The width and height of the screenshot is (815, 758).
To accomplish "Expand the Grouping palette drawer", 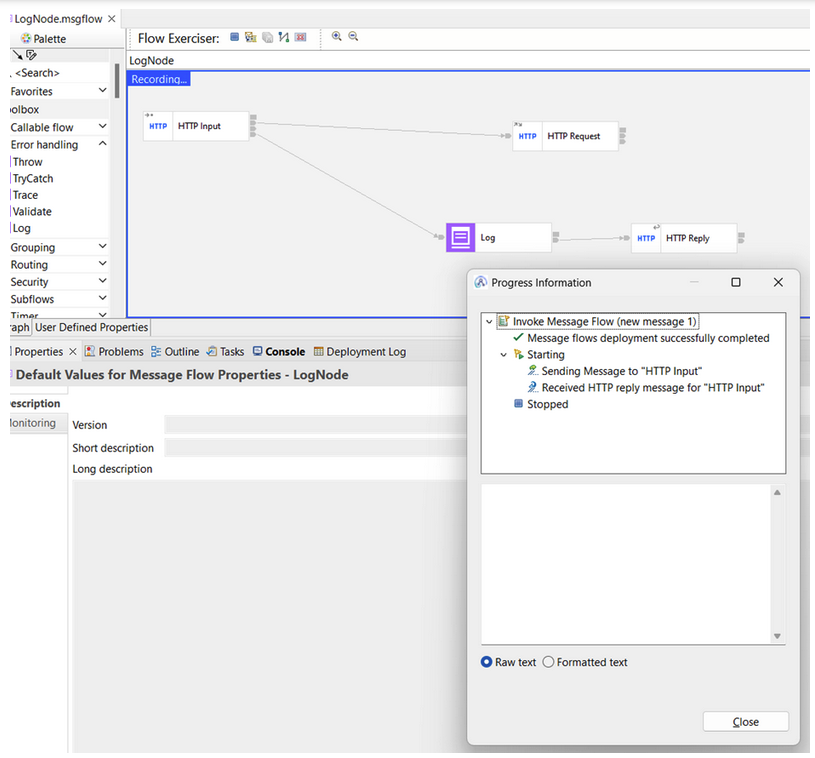I will [x=102, y=246].
